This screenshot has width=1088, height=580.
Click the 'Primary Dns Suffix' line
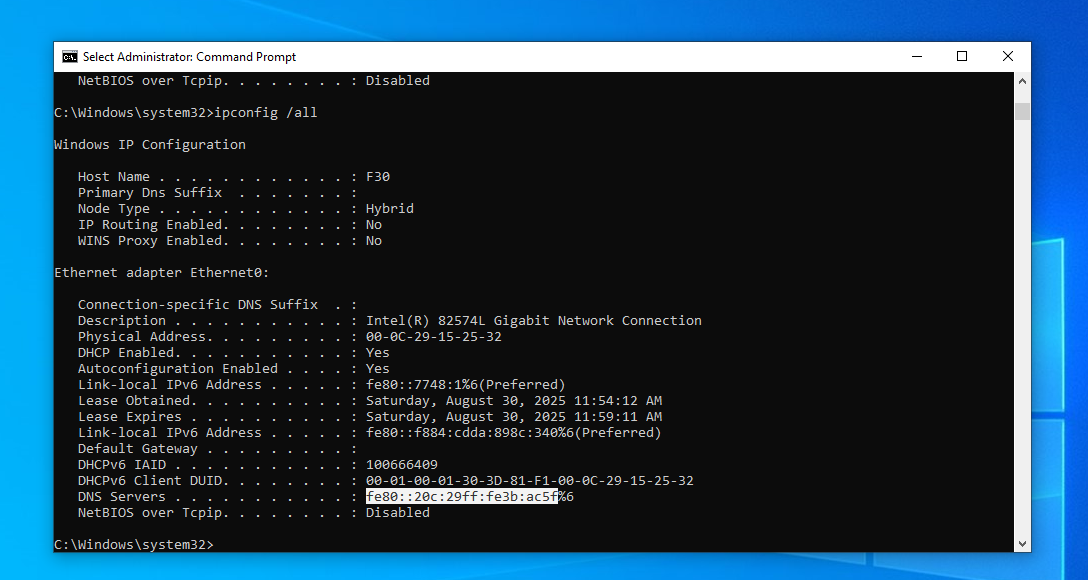point(217,193)
